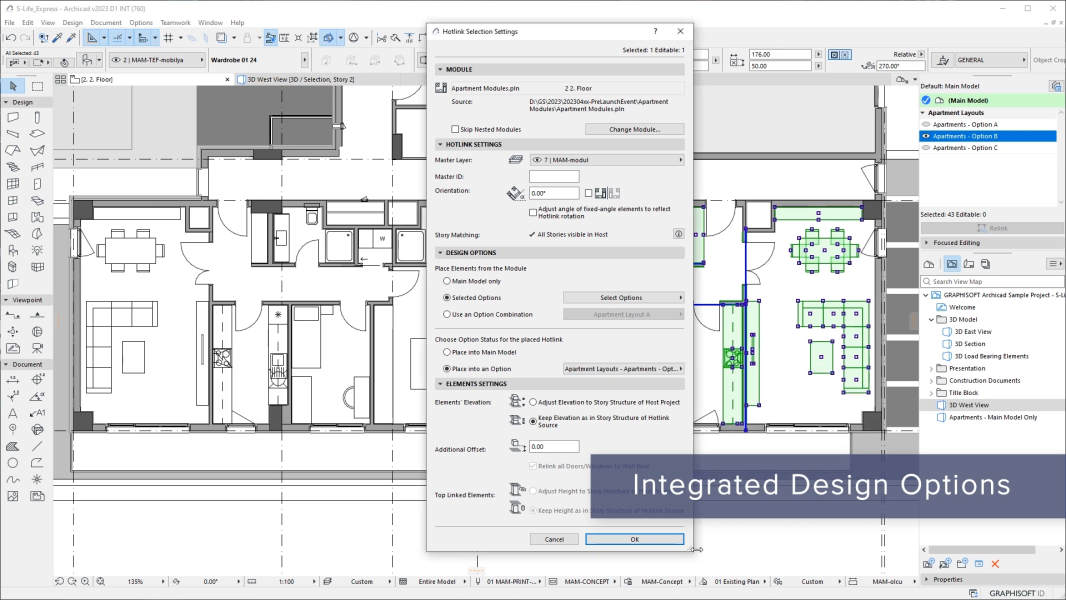
Task: Select the Camera tool in the Viewpoint toolbox
Action: 37,348
